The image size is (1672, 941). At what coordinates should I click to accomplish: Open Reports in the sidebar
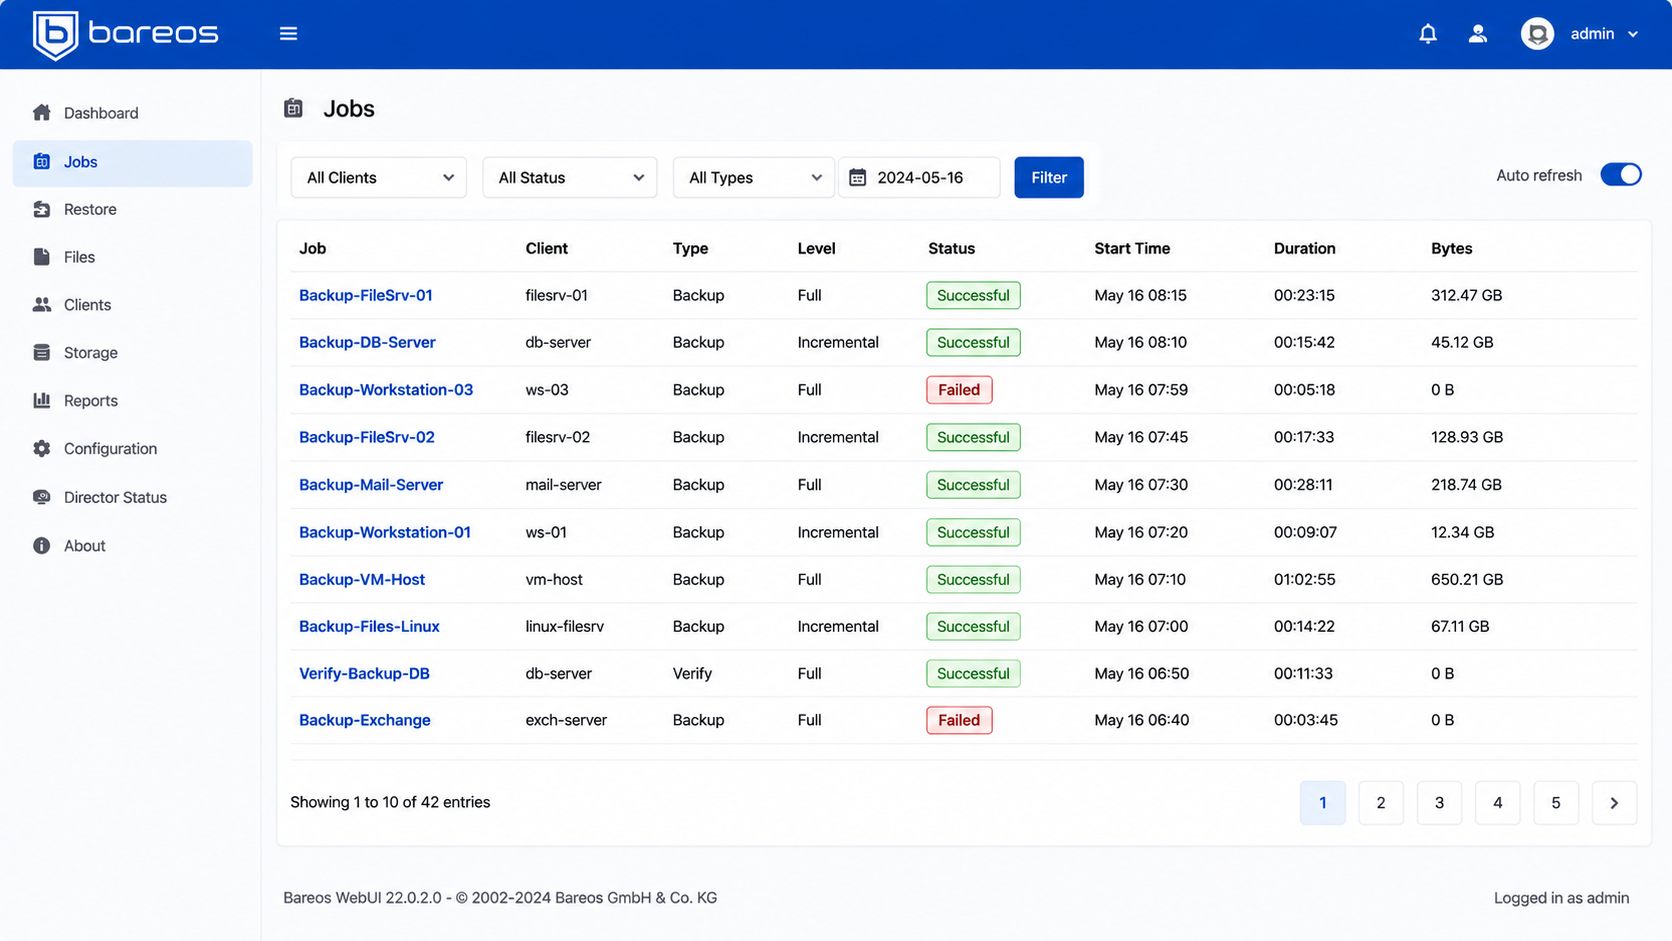(132, 401)
